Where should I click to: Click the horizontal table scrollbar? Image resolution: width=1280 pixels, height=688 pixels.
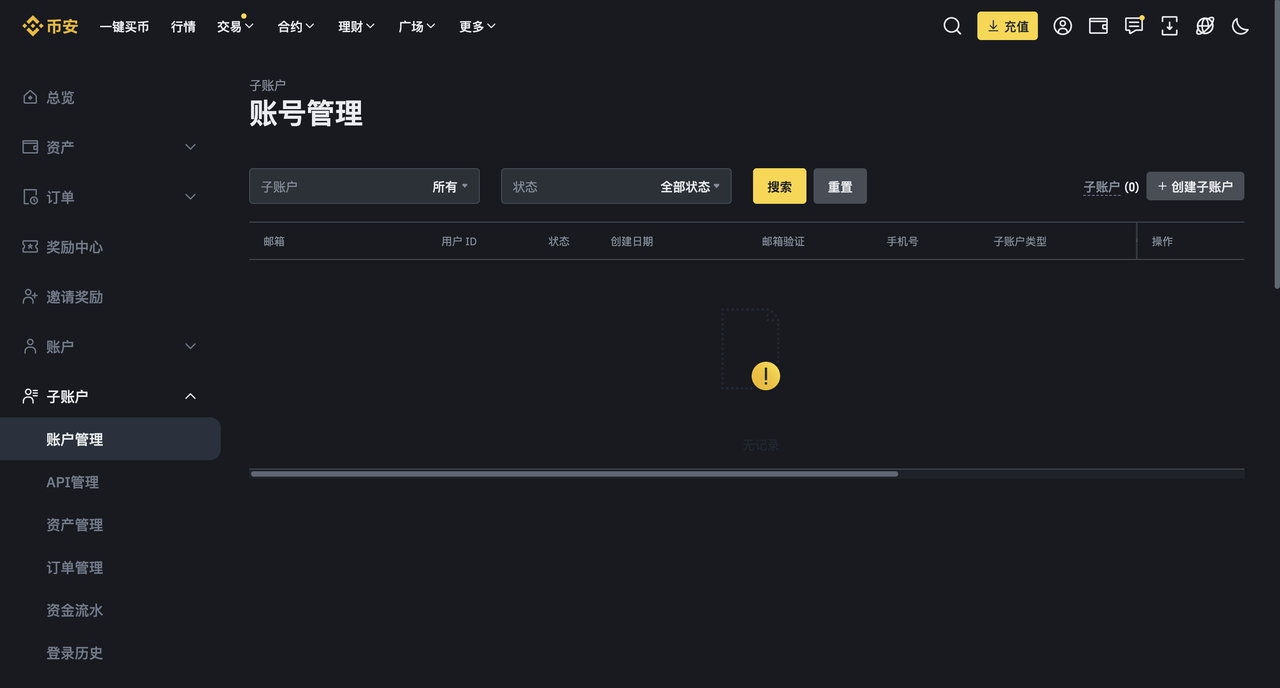tap(574, 474)
